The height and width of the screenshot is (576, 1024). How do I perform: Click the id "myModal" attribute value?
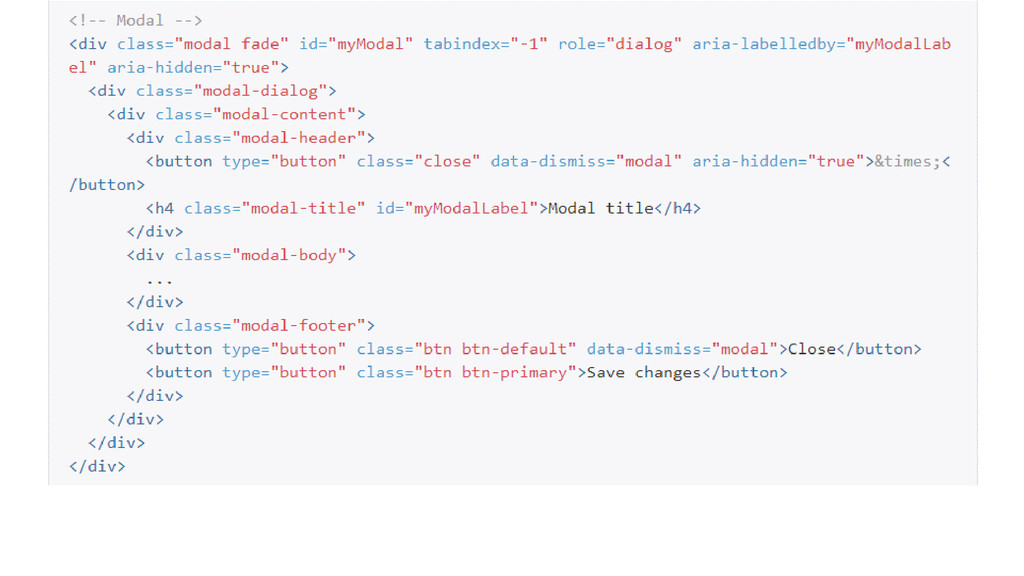[x=370, y=44]
